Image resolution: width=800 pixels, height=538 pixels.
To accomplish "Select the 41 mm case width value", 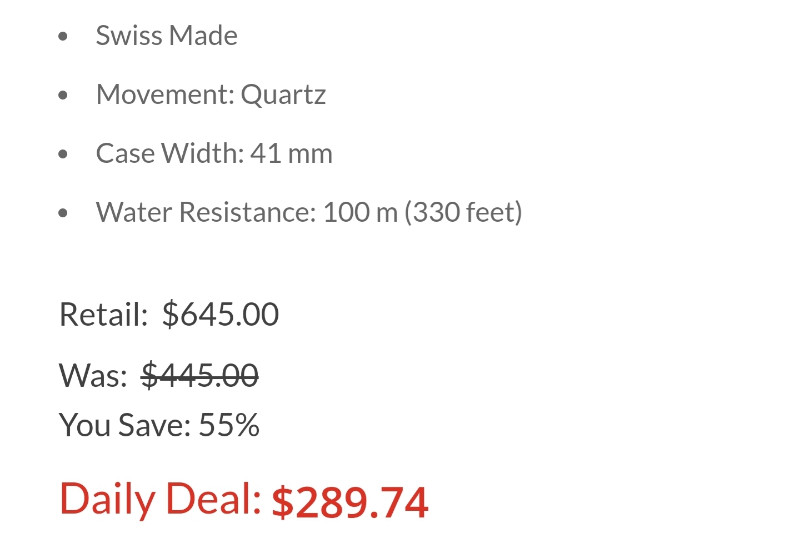I will (291, 153).
